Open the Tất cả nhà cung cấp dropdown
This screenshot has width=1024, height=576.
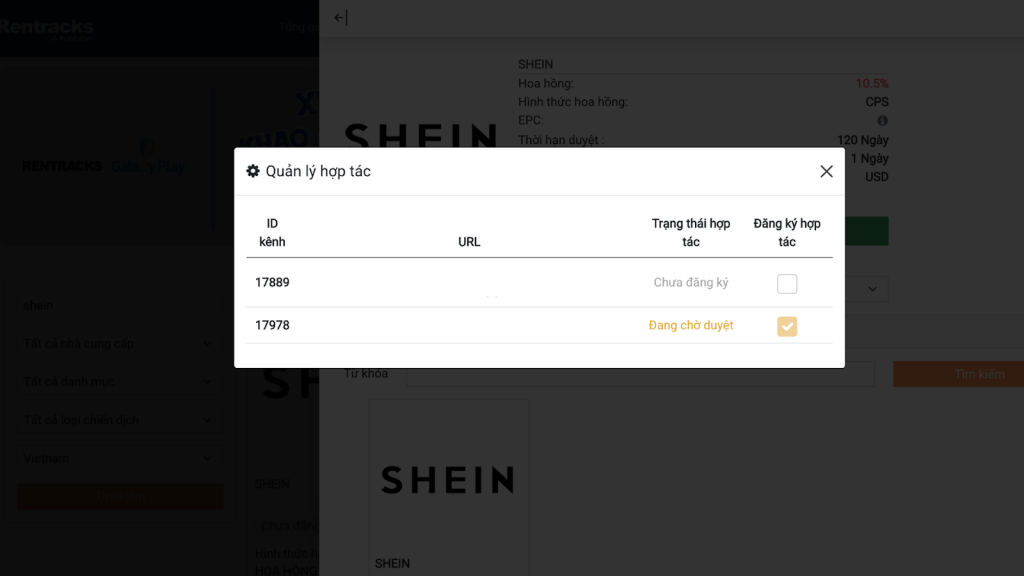click(119, 344)
